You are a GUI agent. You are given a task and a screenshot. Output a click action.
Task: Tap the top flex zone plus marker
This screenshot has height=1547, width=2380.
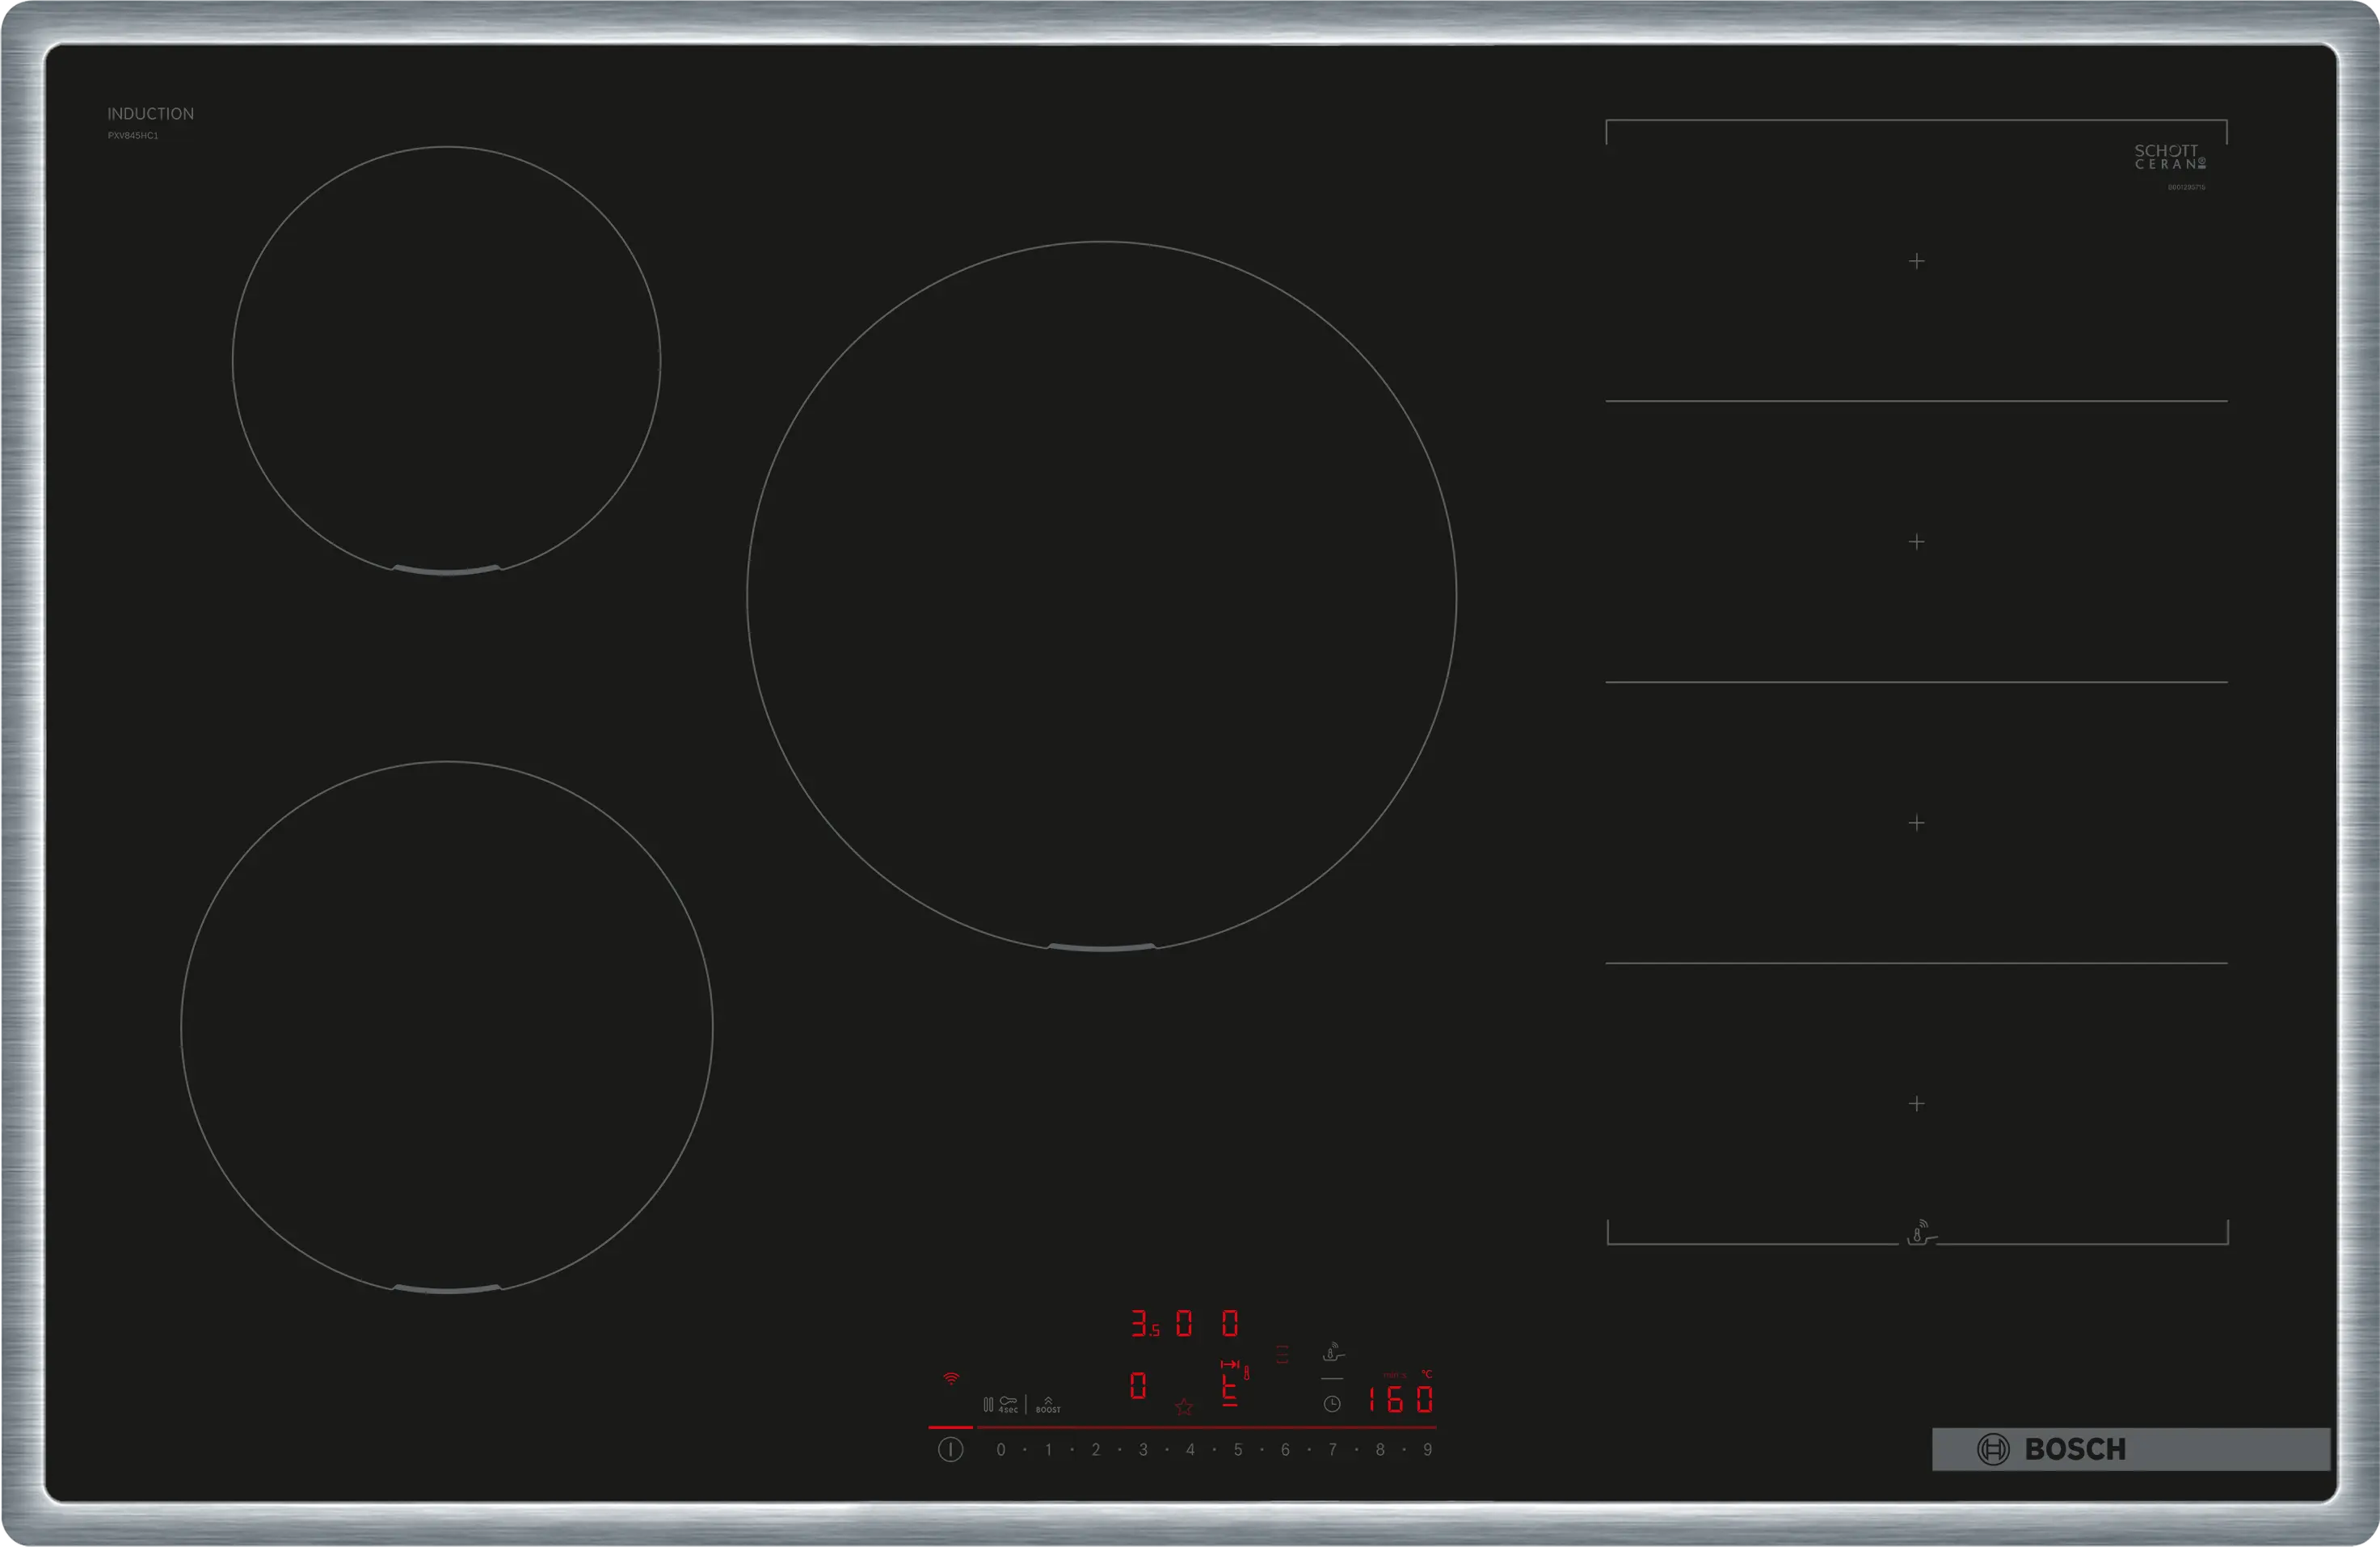[x=1916, y=261]
